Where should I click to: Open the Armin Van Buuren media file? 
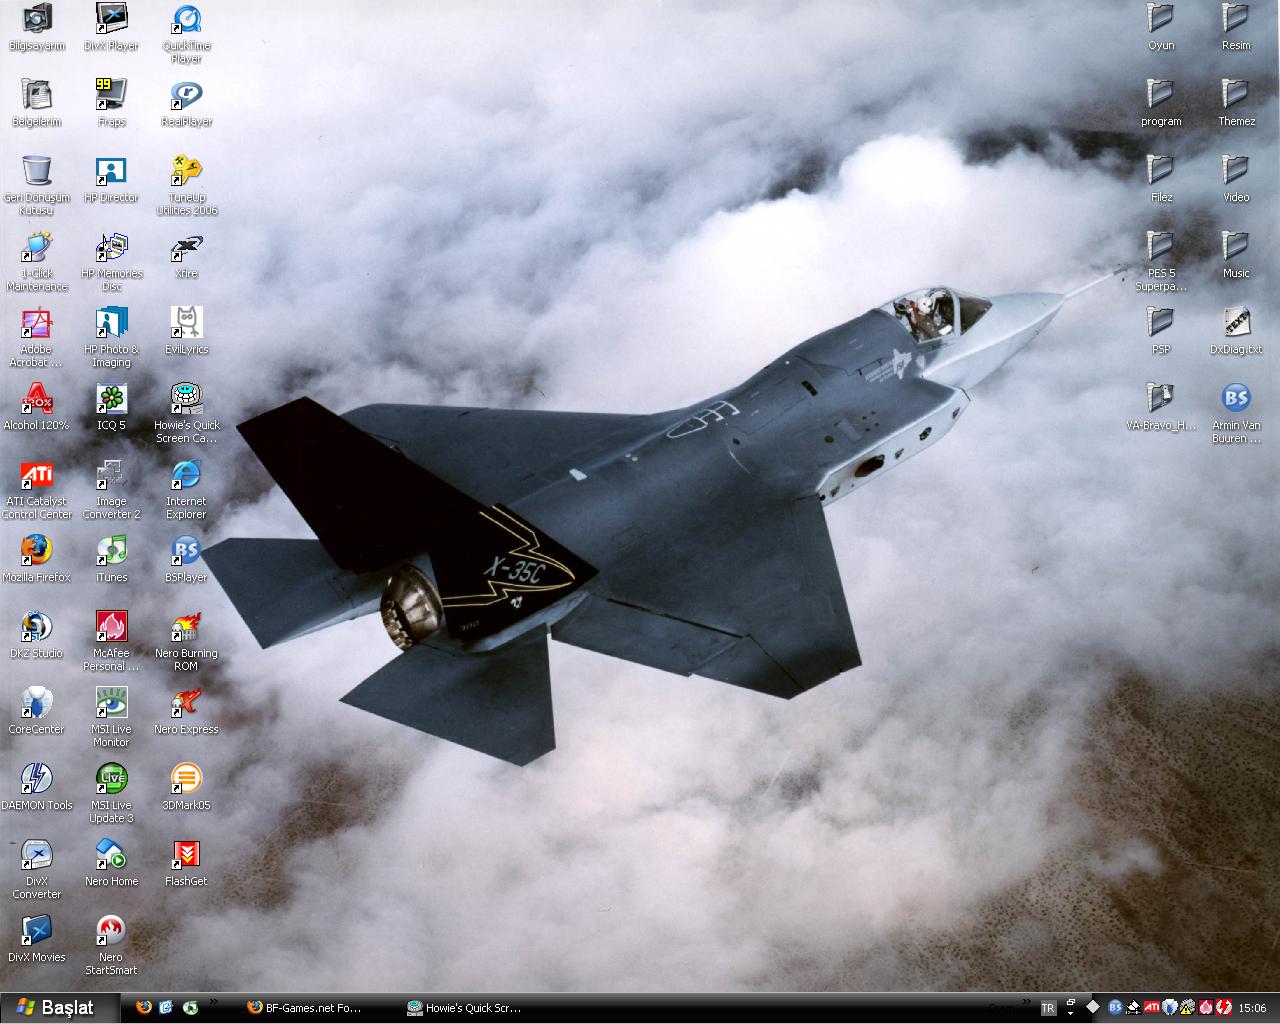coord(1236,414)
